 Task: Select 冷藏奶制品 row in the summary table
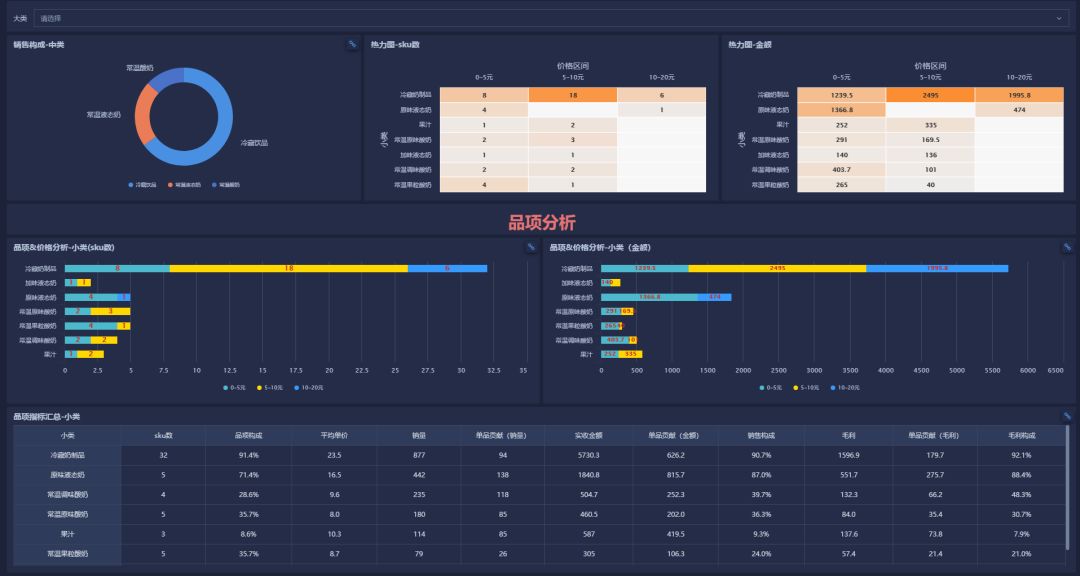tap(539, 455)
